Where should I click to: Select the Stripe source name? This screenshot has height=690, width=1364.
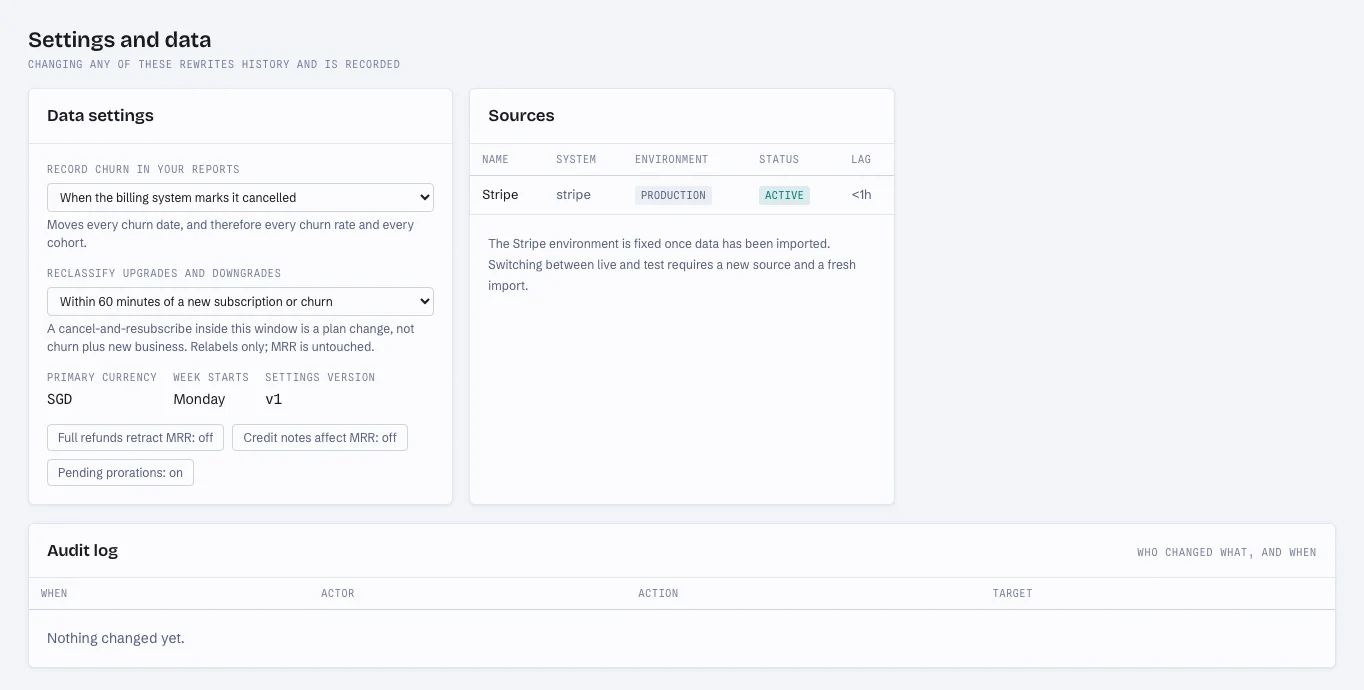(500, 195)
